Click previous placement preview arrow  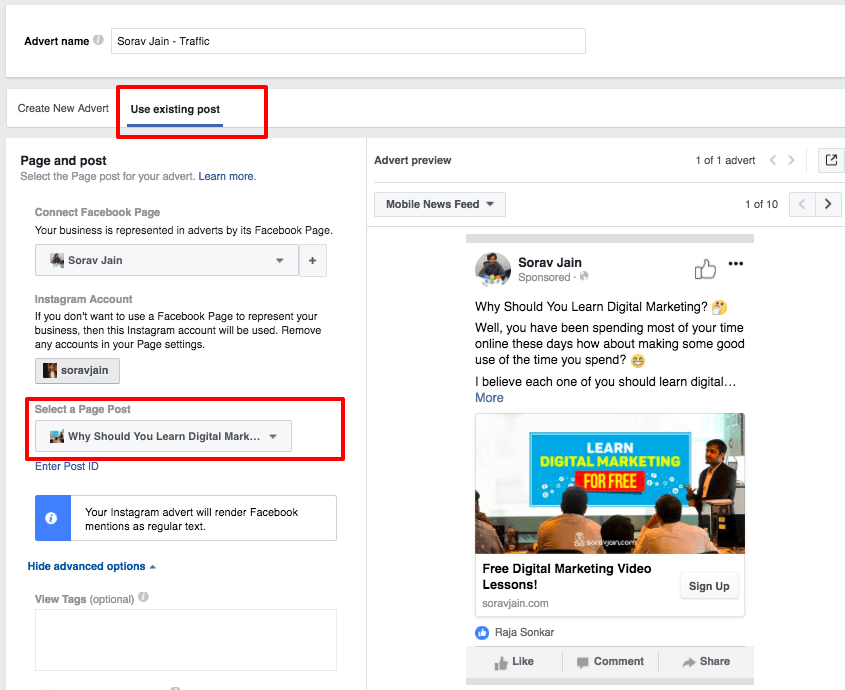(802, 204)
